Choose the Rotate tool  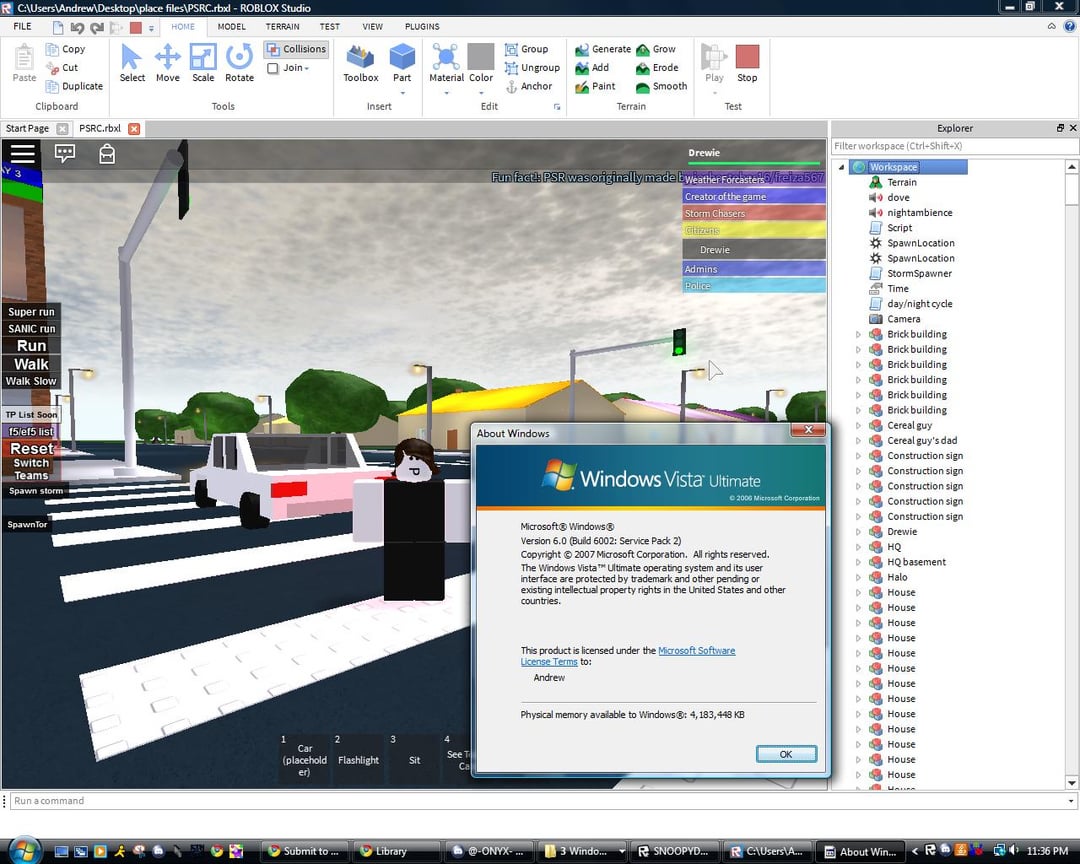pyautogui.click(x=239, y=63)
